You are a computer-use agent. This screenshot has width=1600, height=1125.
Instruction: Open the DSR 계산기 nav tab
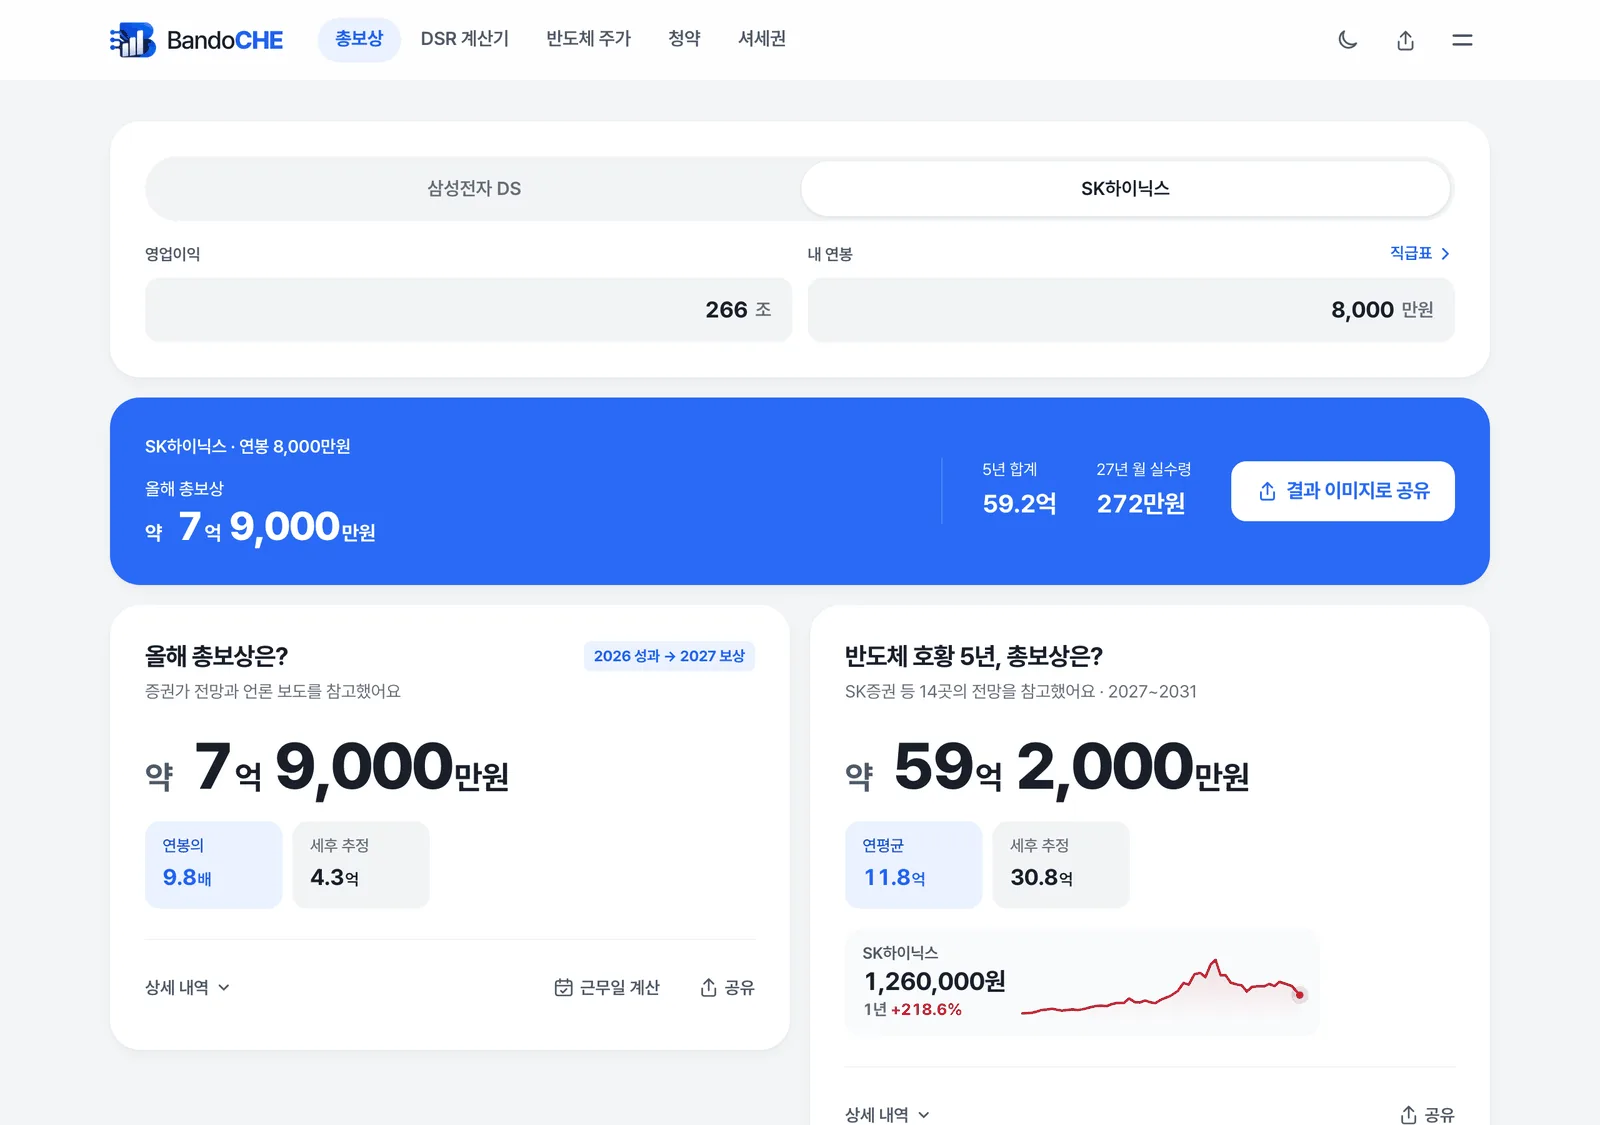pyautogui.click(x=465, y=39)
